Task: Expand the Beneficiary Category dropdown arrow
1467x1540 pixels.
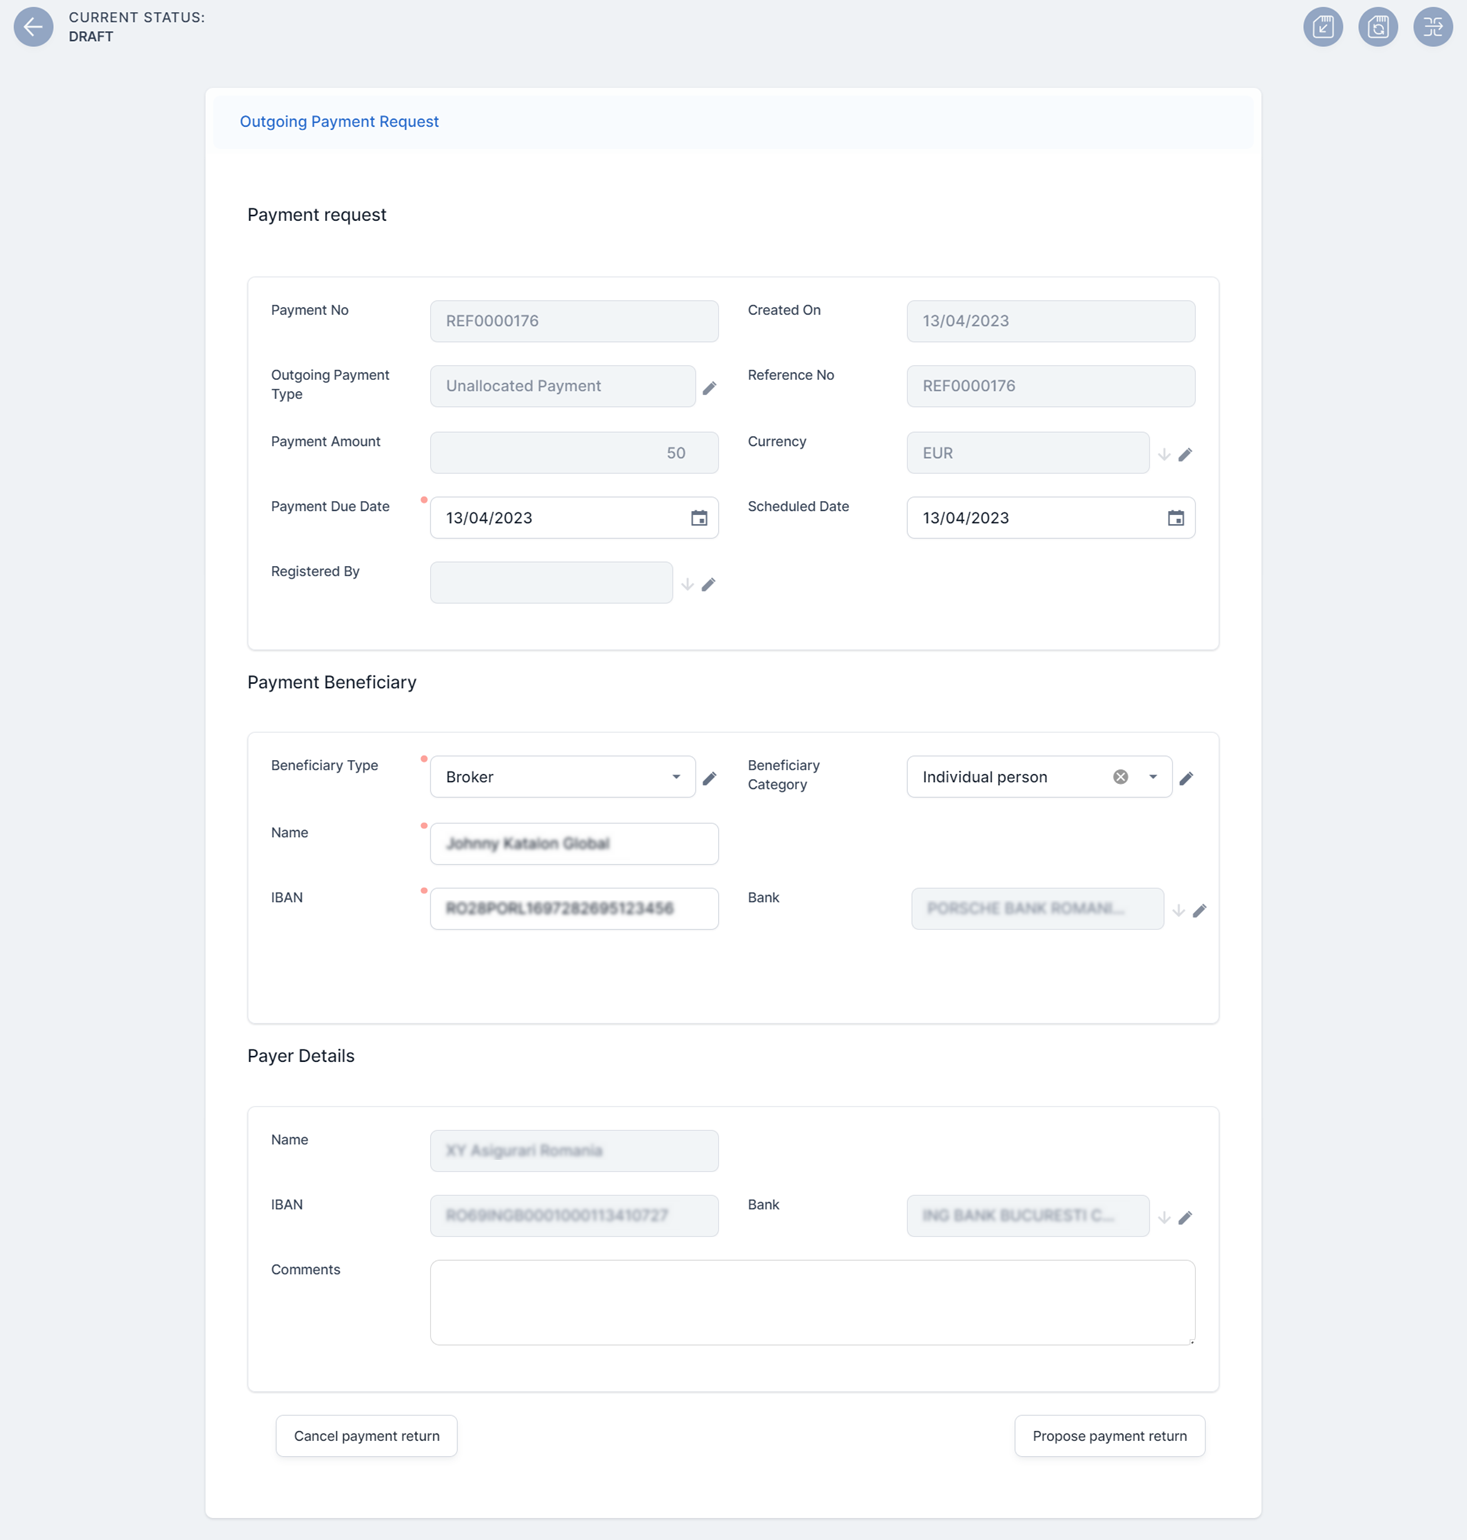Action: coord(1153,777)
